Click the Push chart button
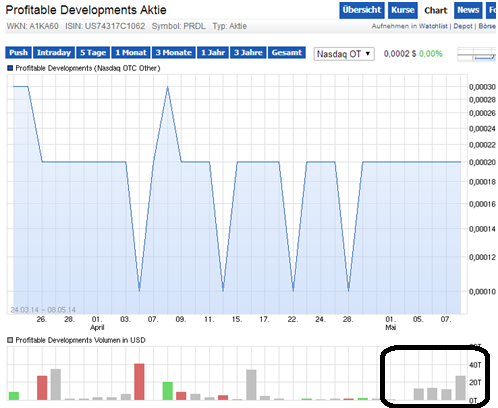Viewport: 498px width, 408px height. pos(18,53)
